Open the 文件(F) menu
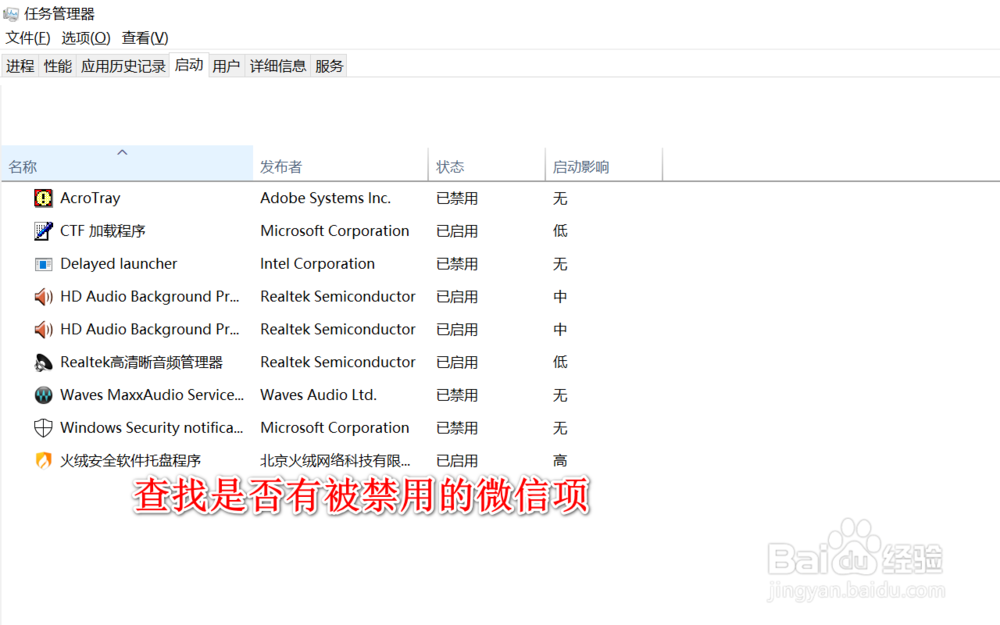Image resolution: width=1000 pixels, height=625 pixels. click(x=28, y=38)
